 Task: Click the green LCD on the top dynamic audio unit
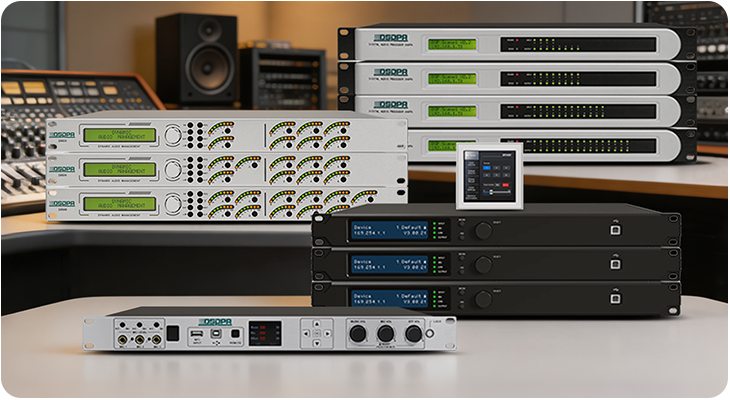tap(120, 135)
